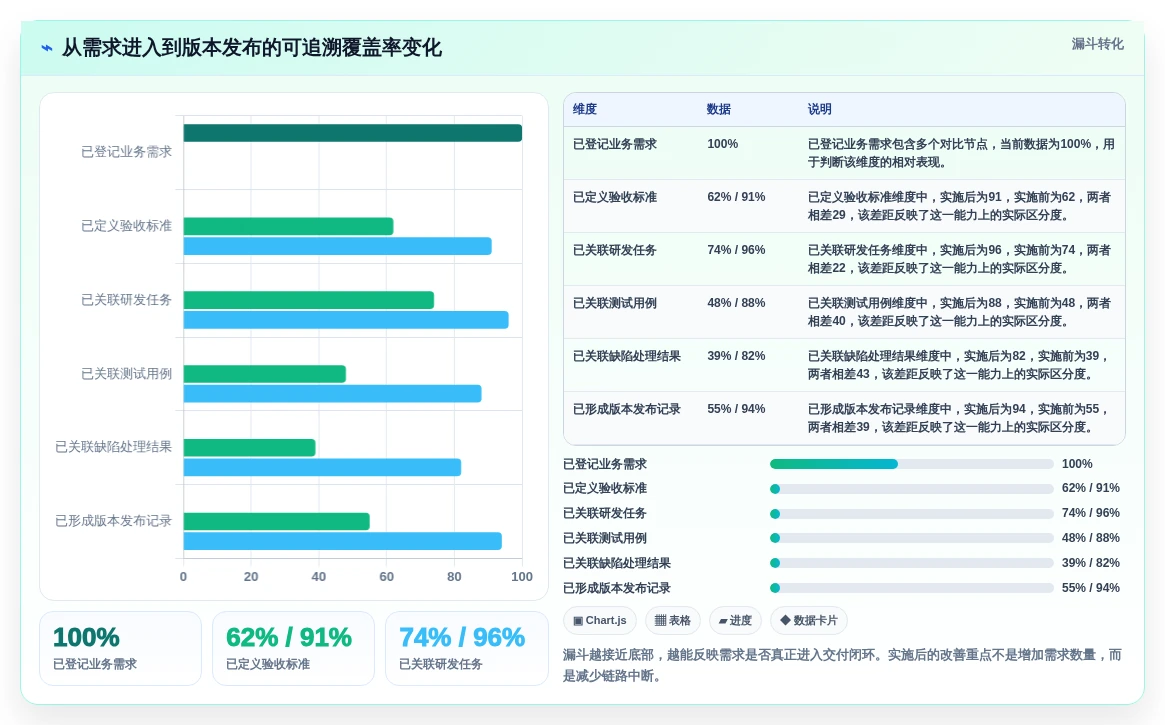Click the green 已定义验收标准 chart bar
Viewport: 1165px width, 725px height.
[288, 227]
